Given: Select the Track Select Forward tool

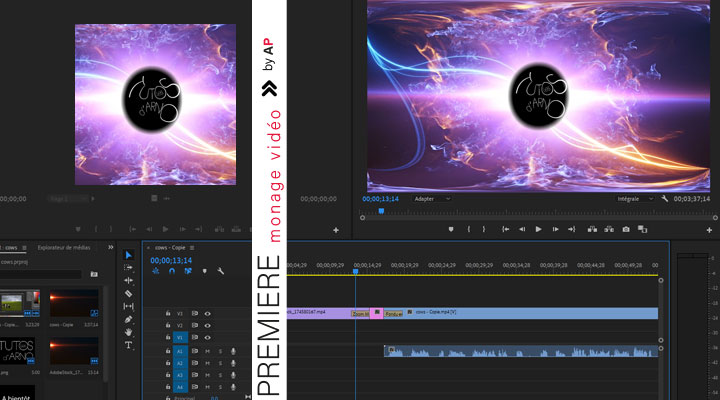Looking at the screenshot, I should (x=129, y=267).
